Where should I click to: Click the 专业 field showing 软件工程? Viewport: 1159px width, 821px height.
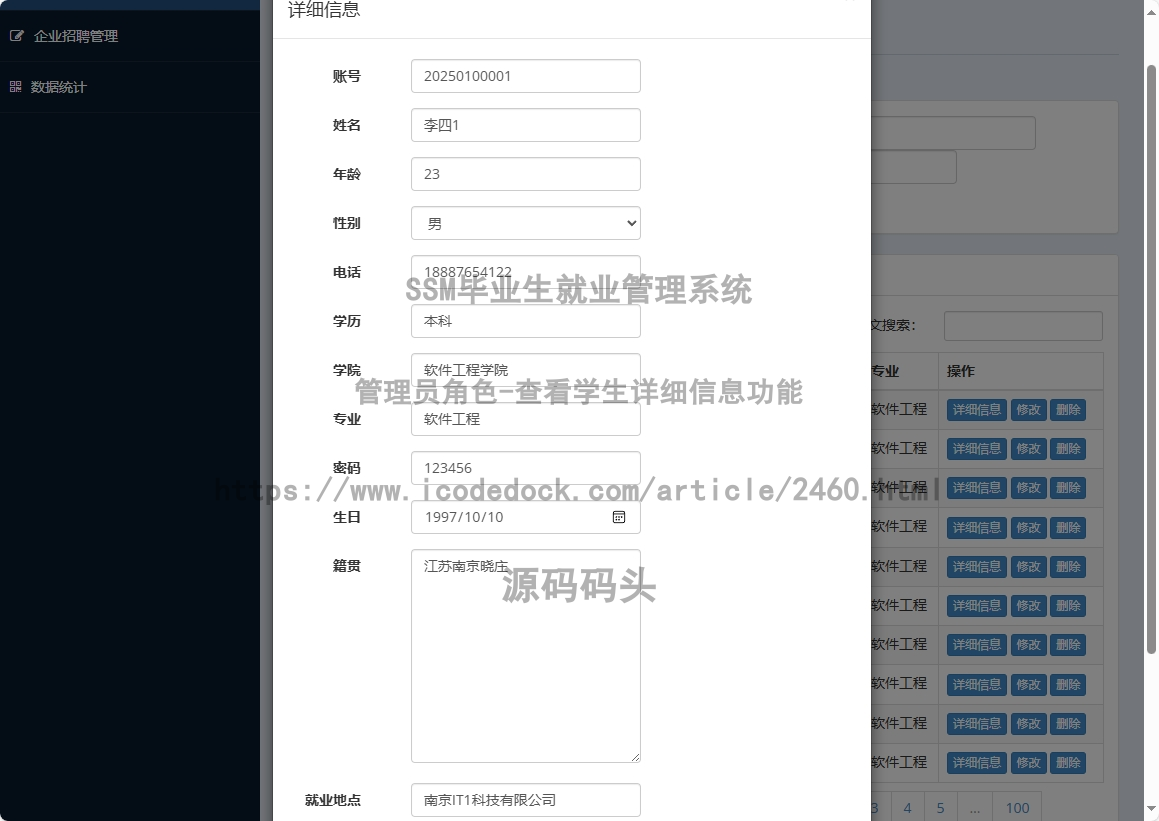526,419
